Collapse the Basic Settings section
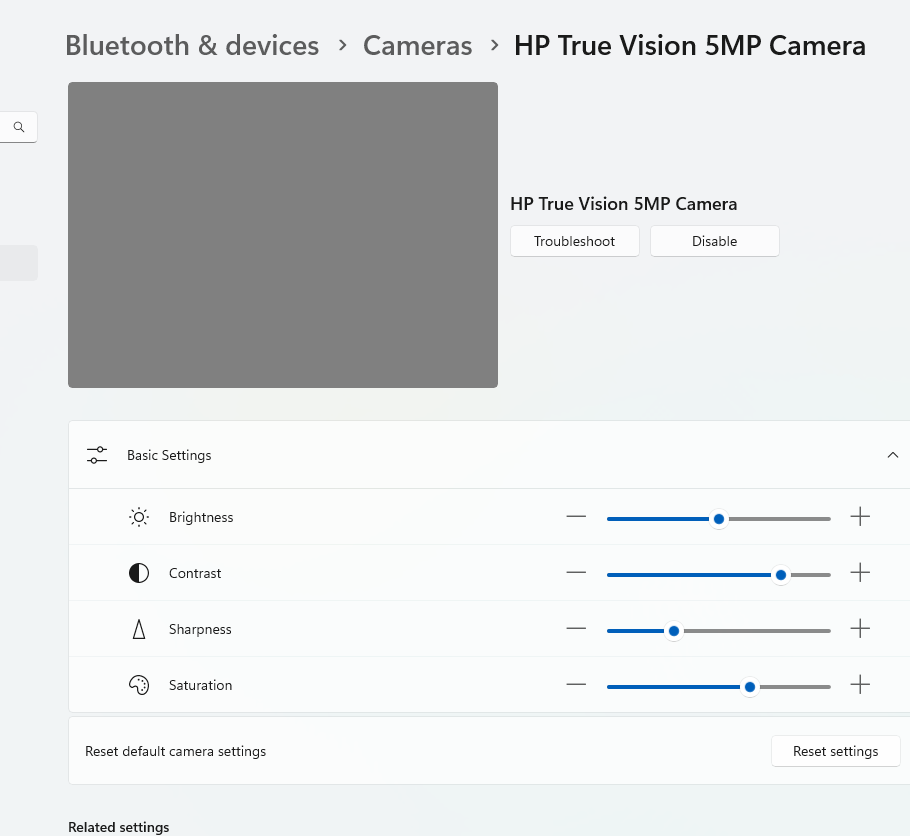 893,454
